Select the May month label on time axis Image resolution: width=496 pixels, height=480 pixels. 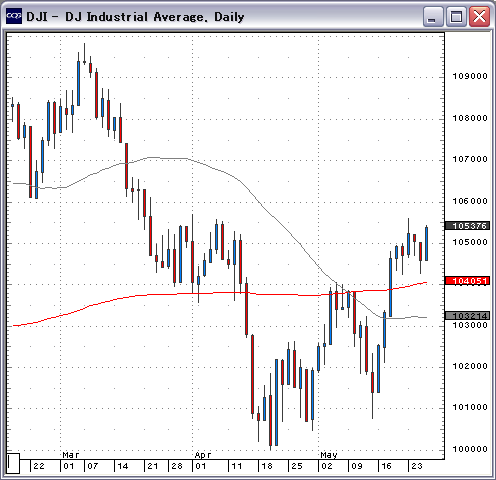(x=329, y=455)
